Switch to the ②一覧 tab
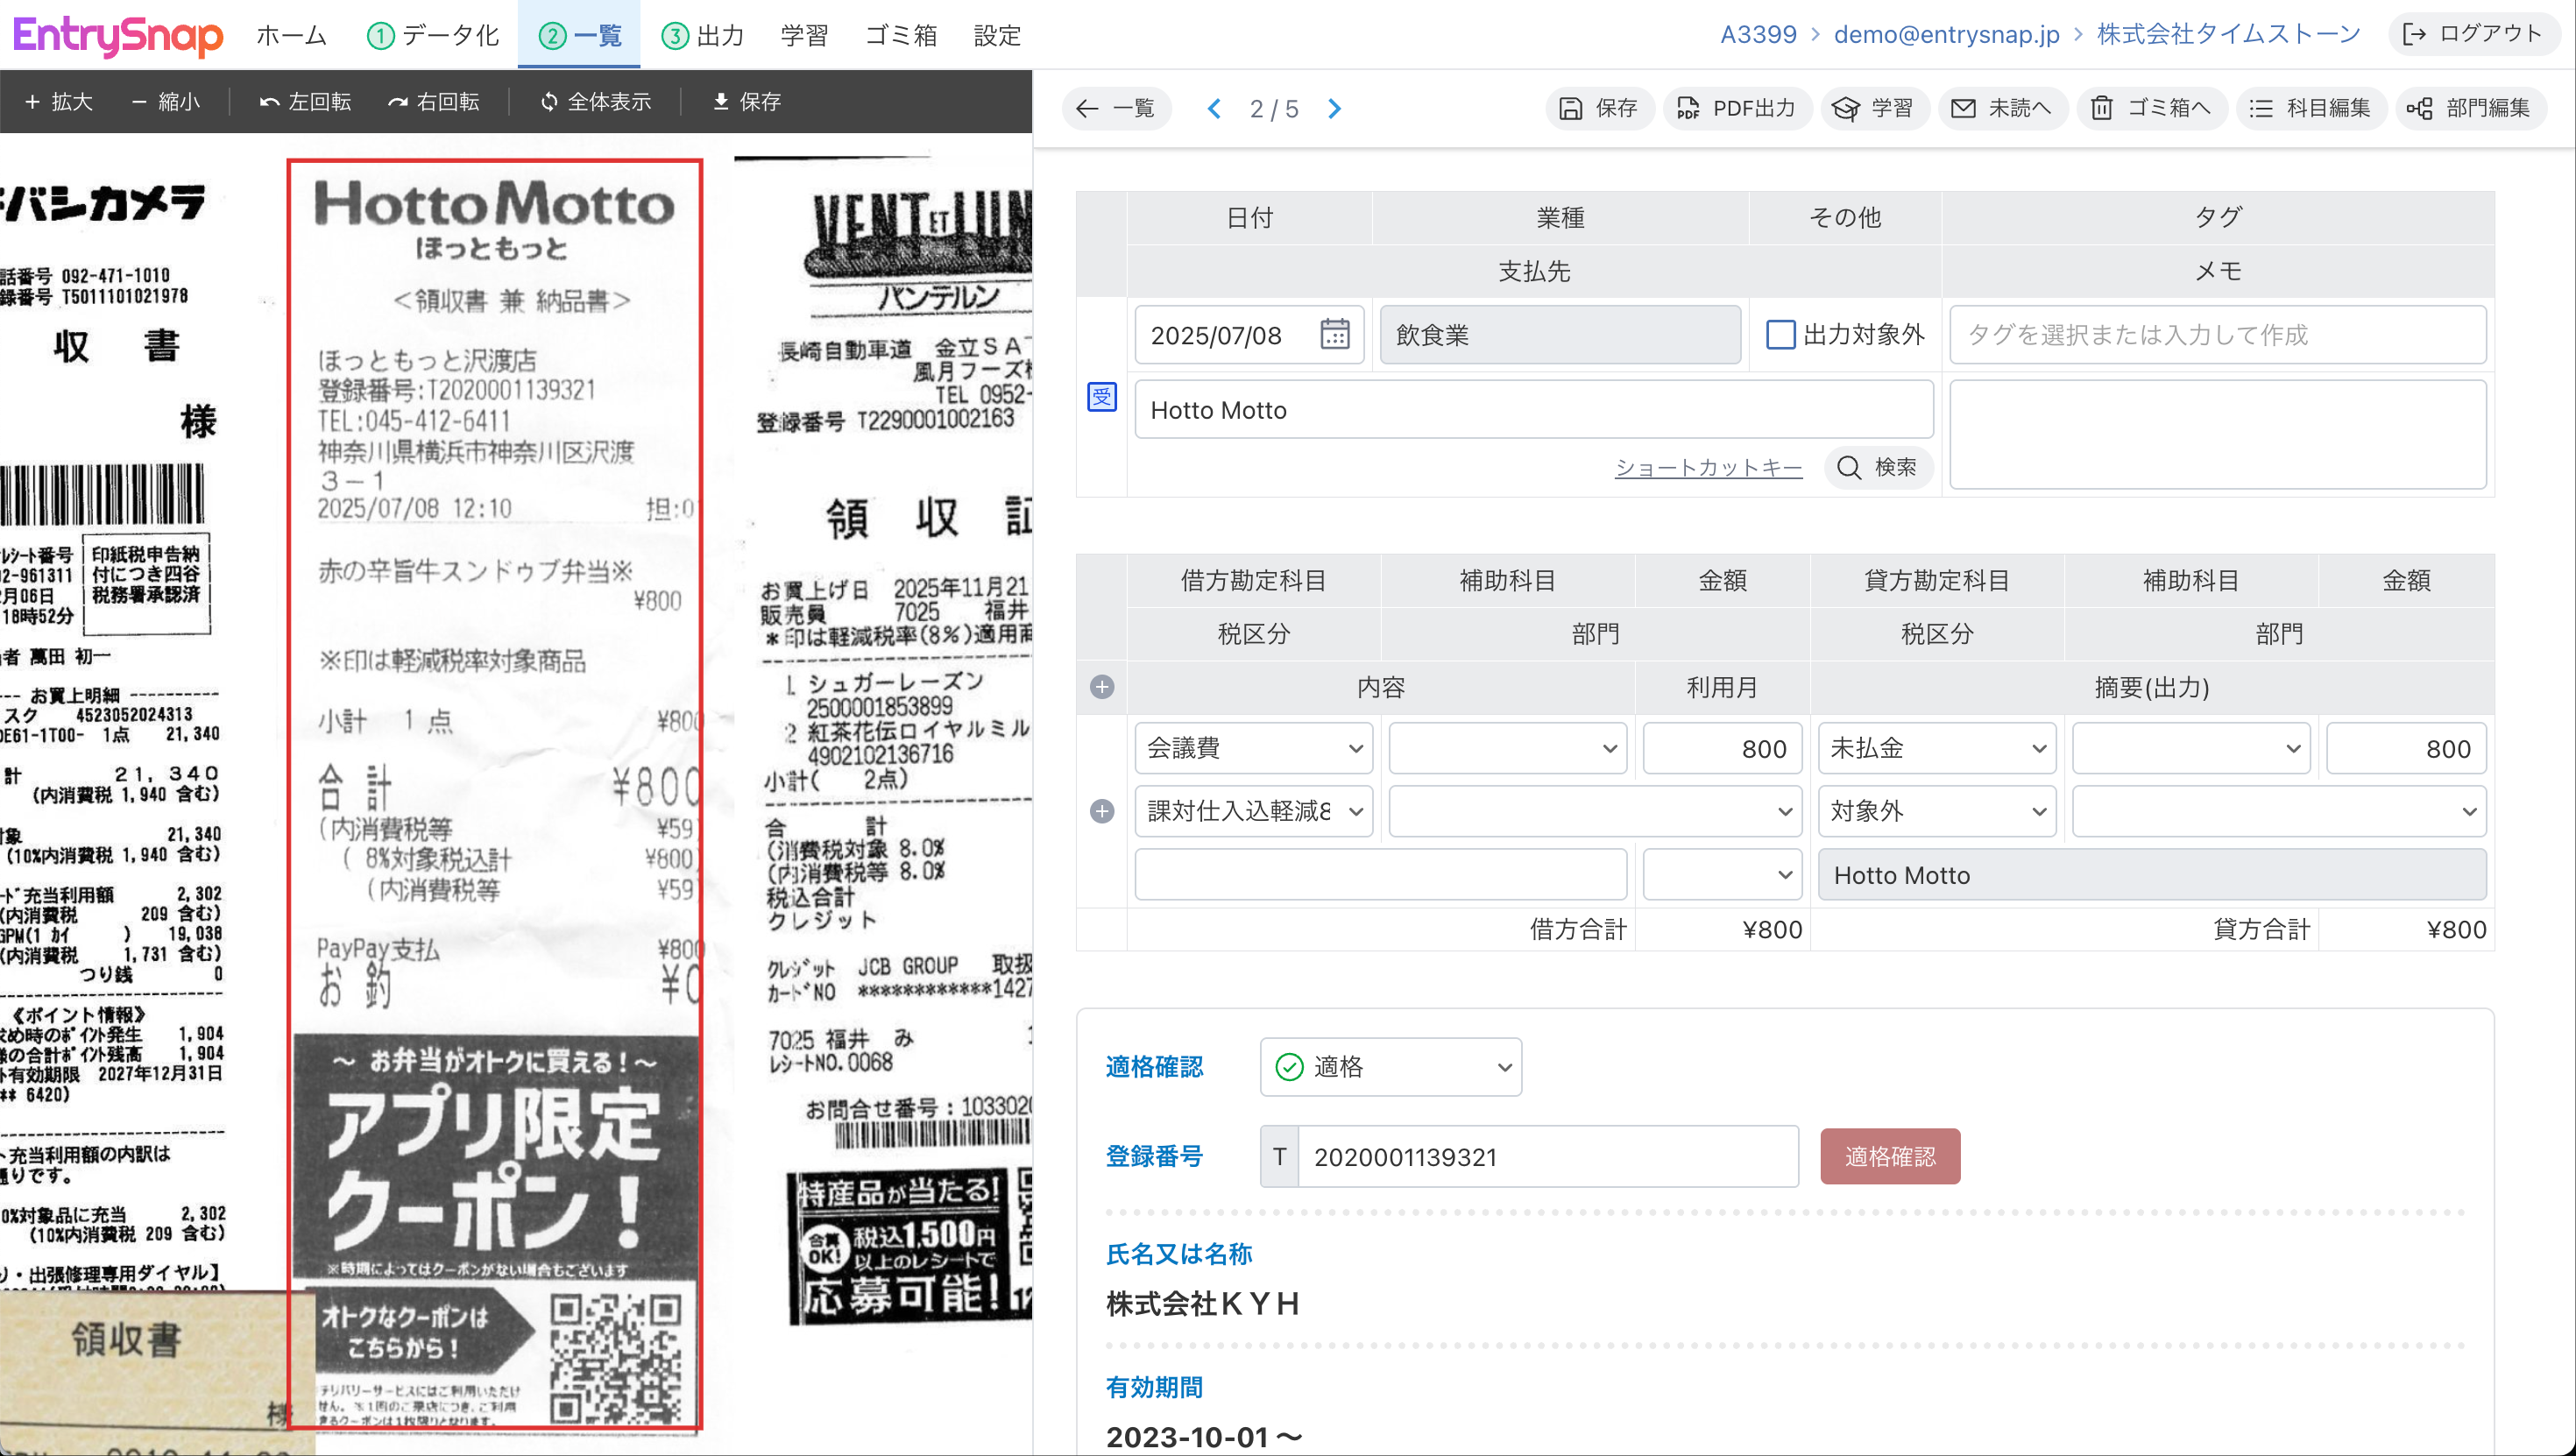This screenshot has height=1456, width=2576. tap(580, 35)
